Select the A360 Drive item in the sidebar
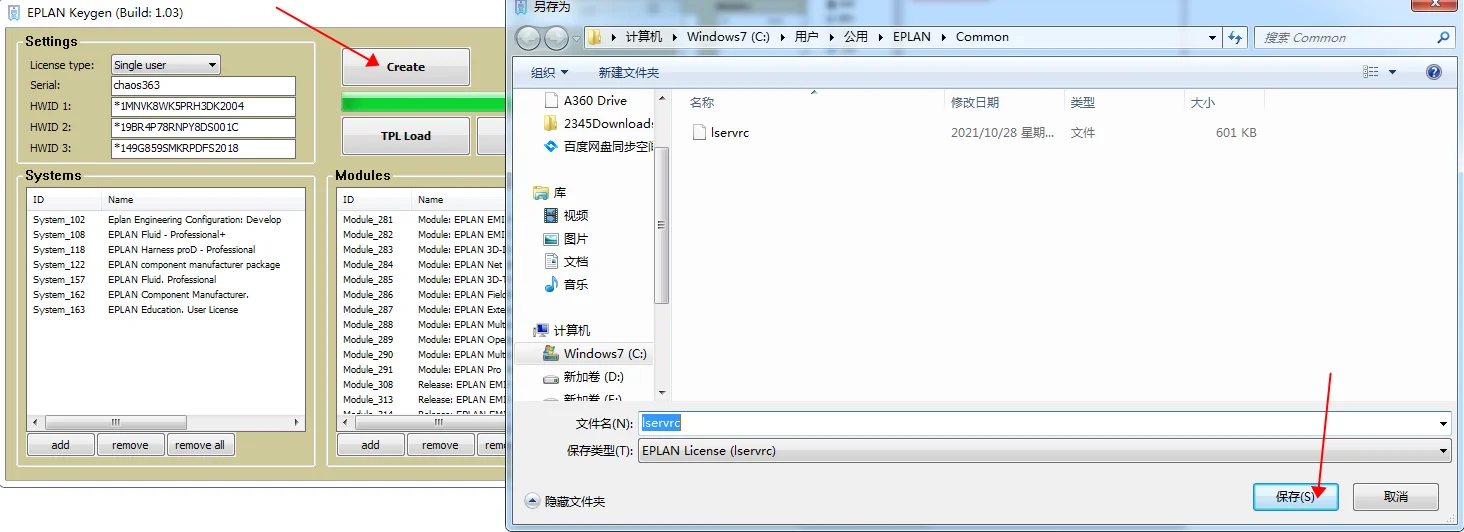 [x=595, y=100]
